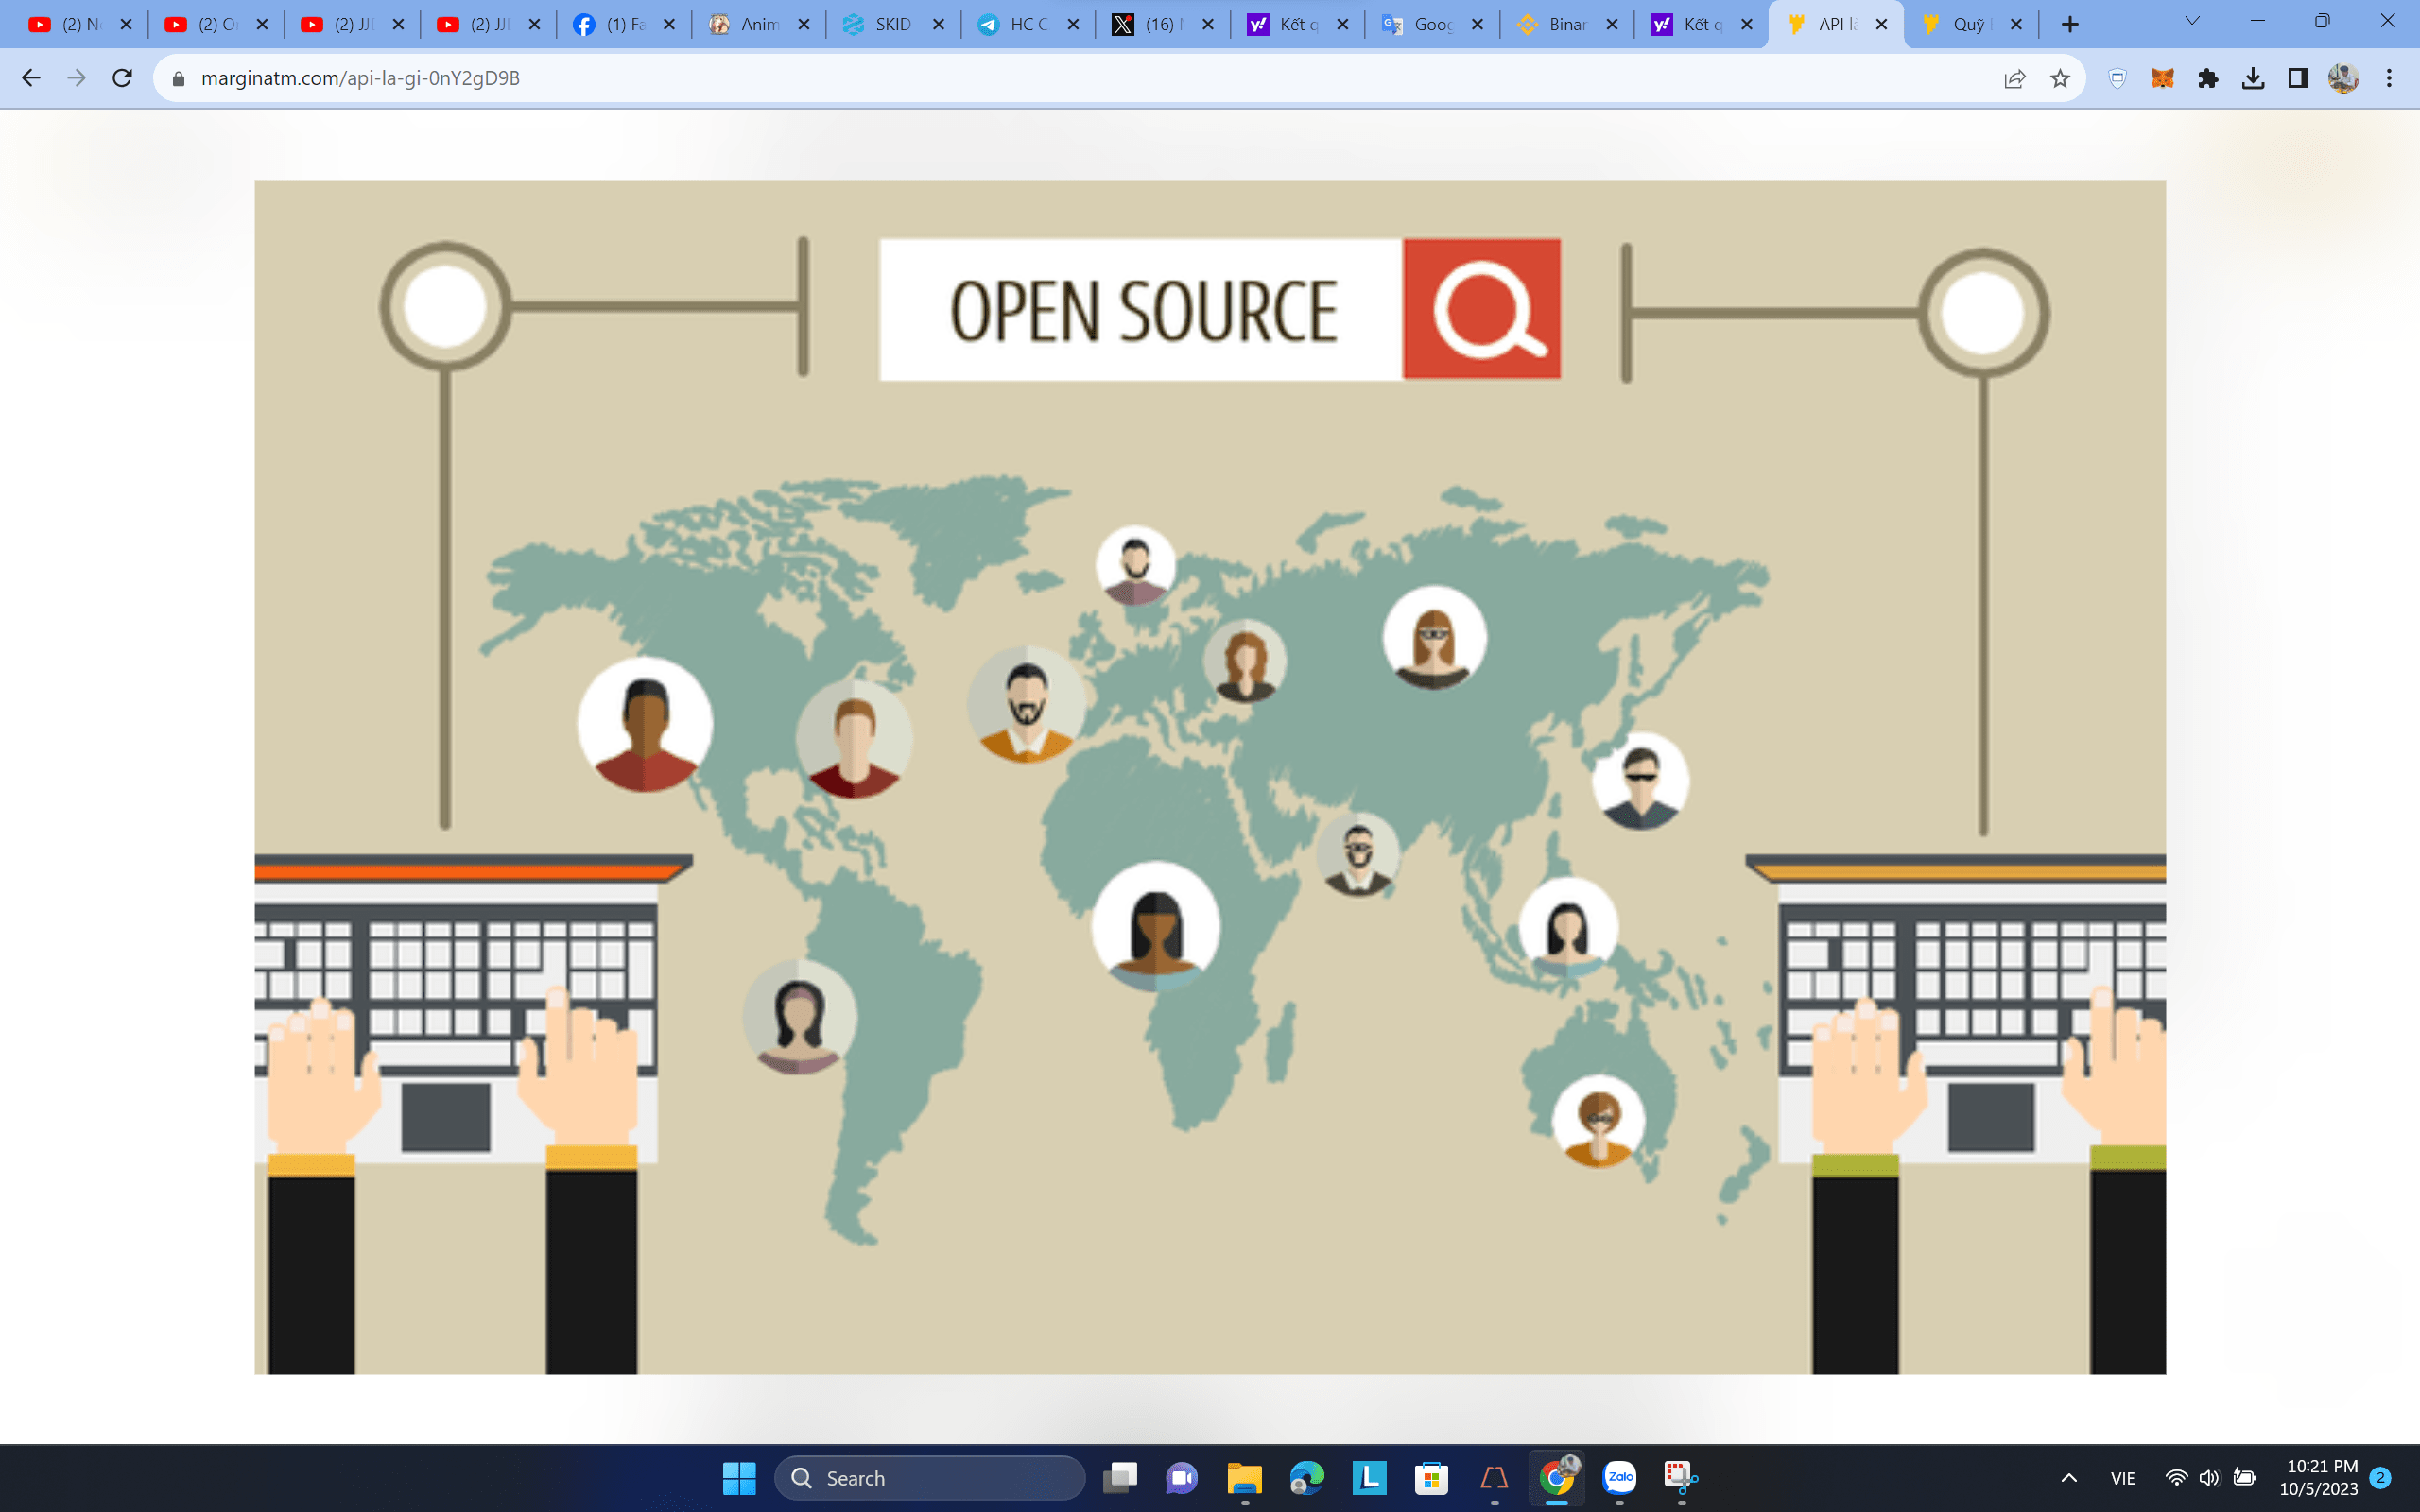Toggle the Chrome side panel
The width and height of the screenshot is (2420, 1512).
tap(2298, 78)
